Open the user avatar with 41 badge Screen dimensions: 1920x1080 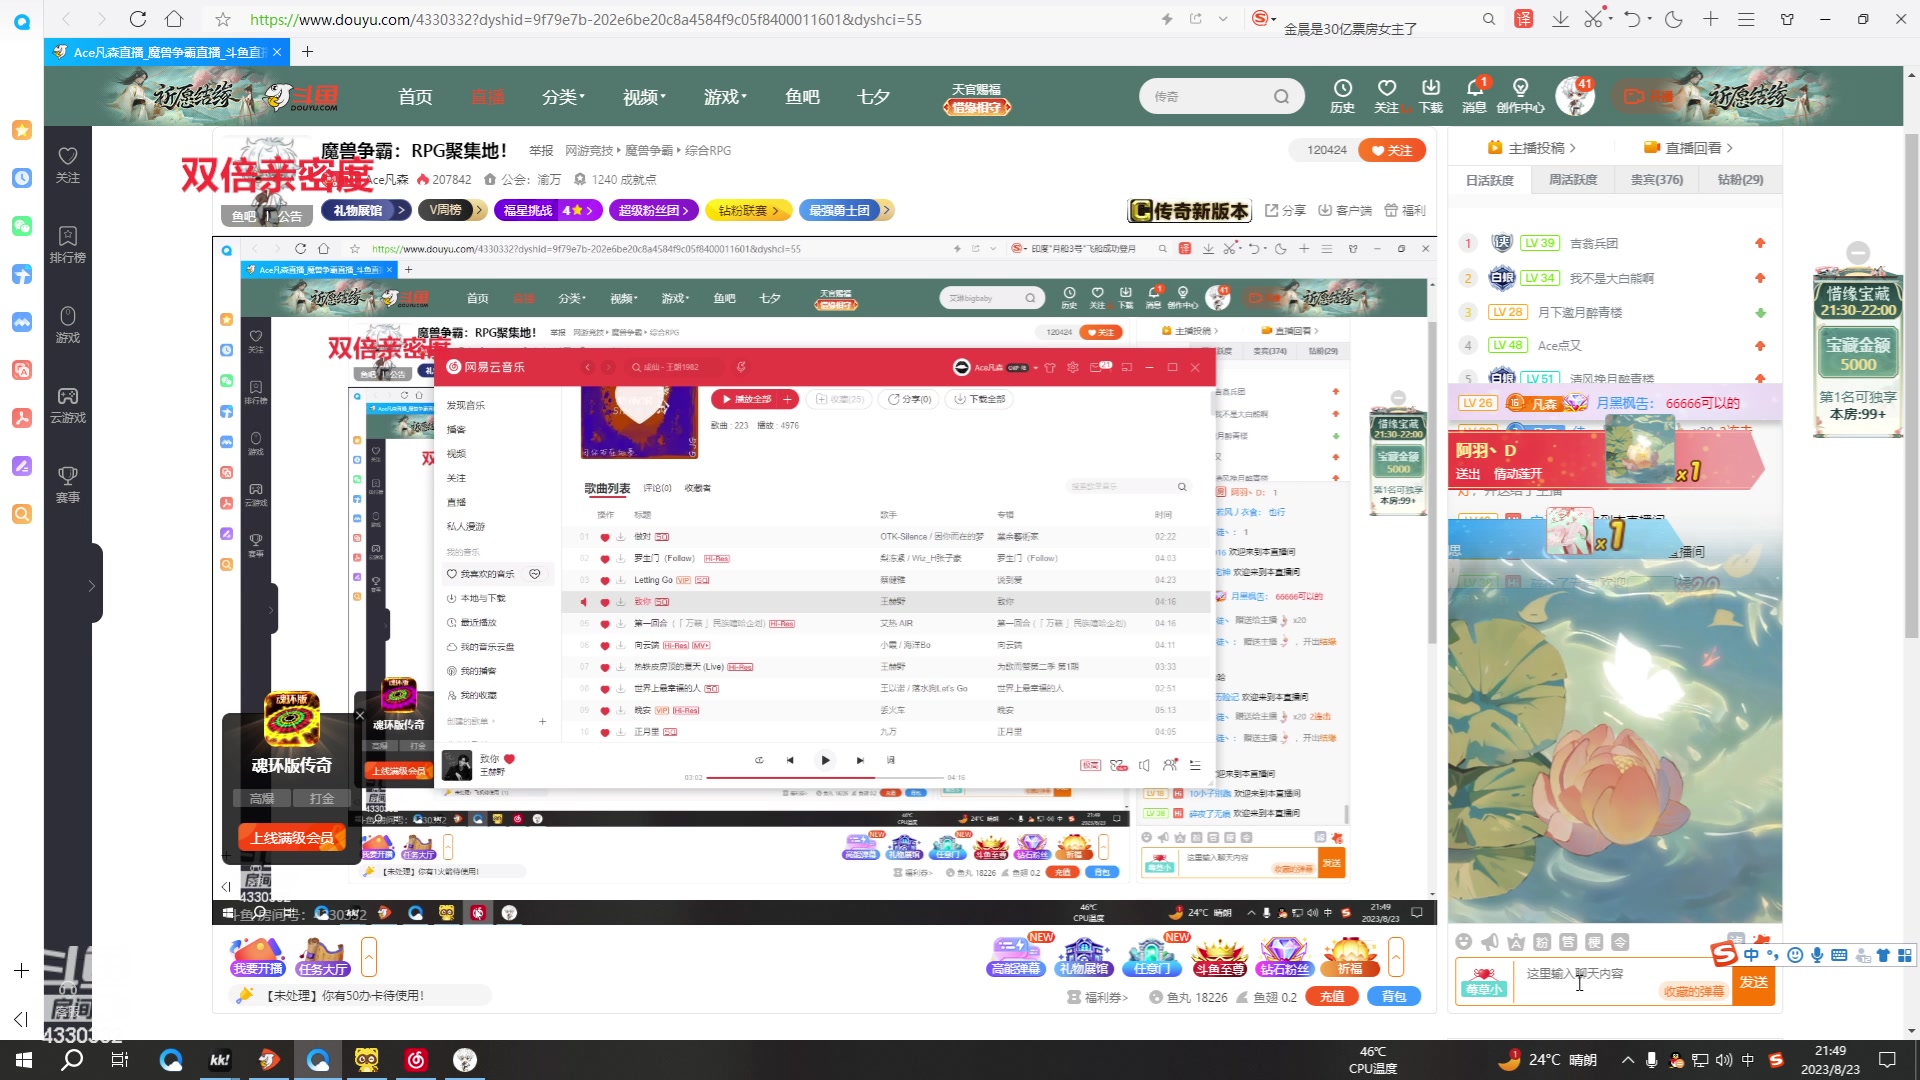tap(1574, 96)
